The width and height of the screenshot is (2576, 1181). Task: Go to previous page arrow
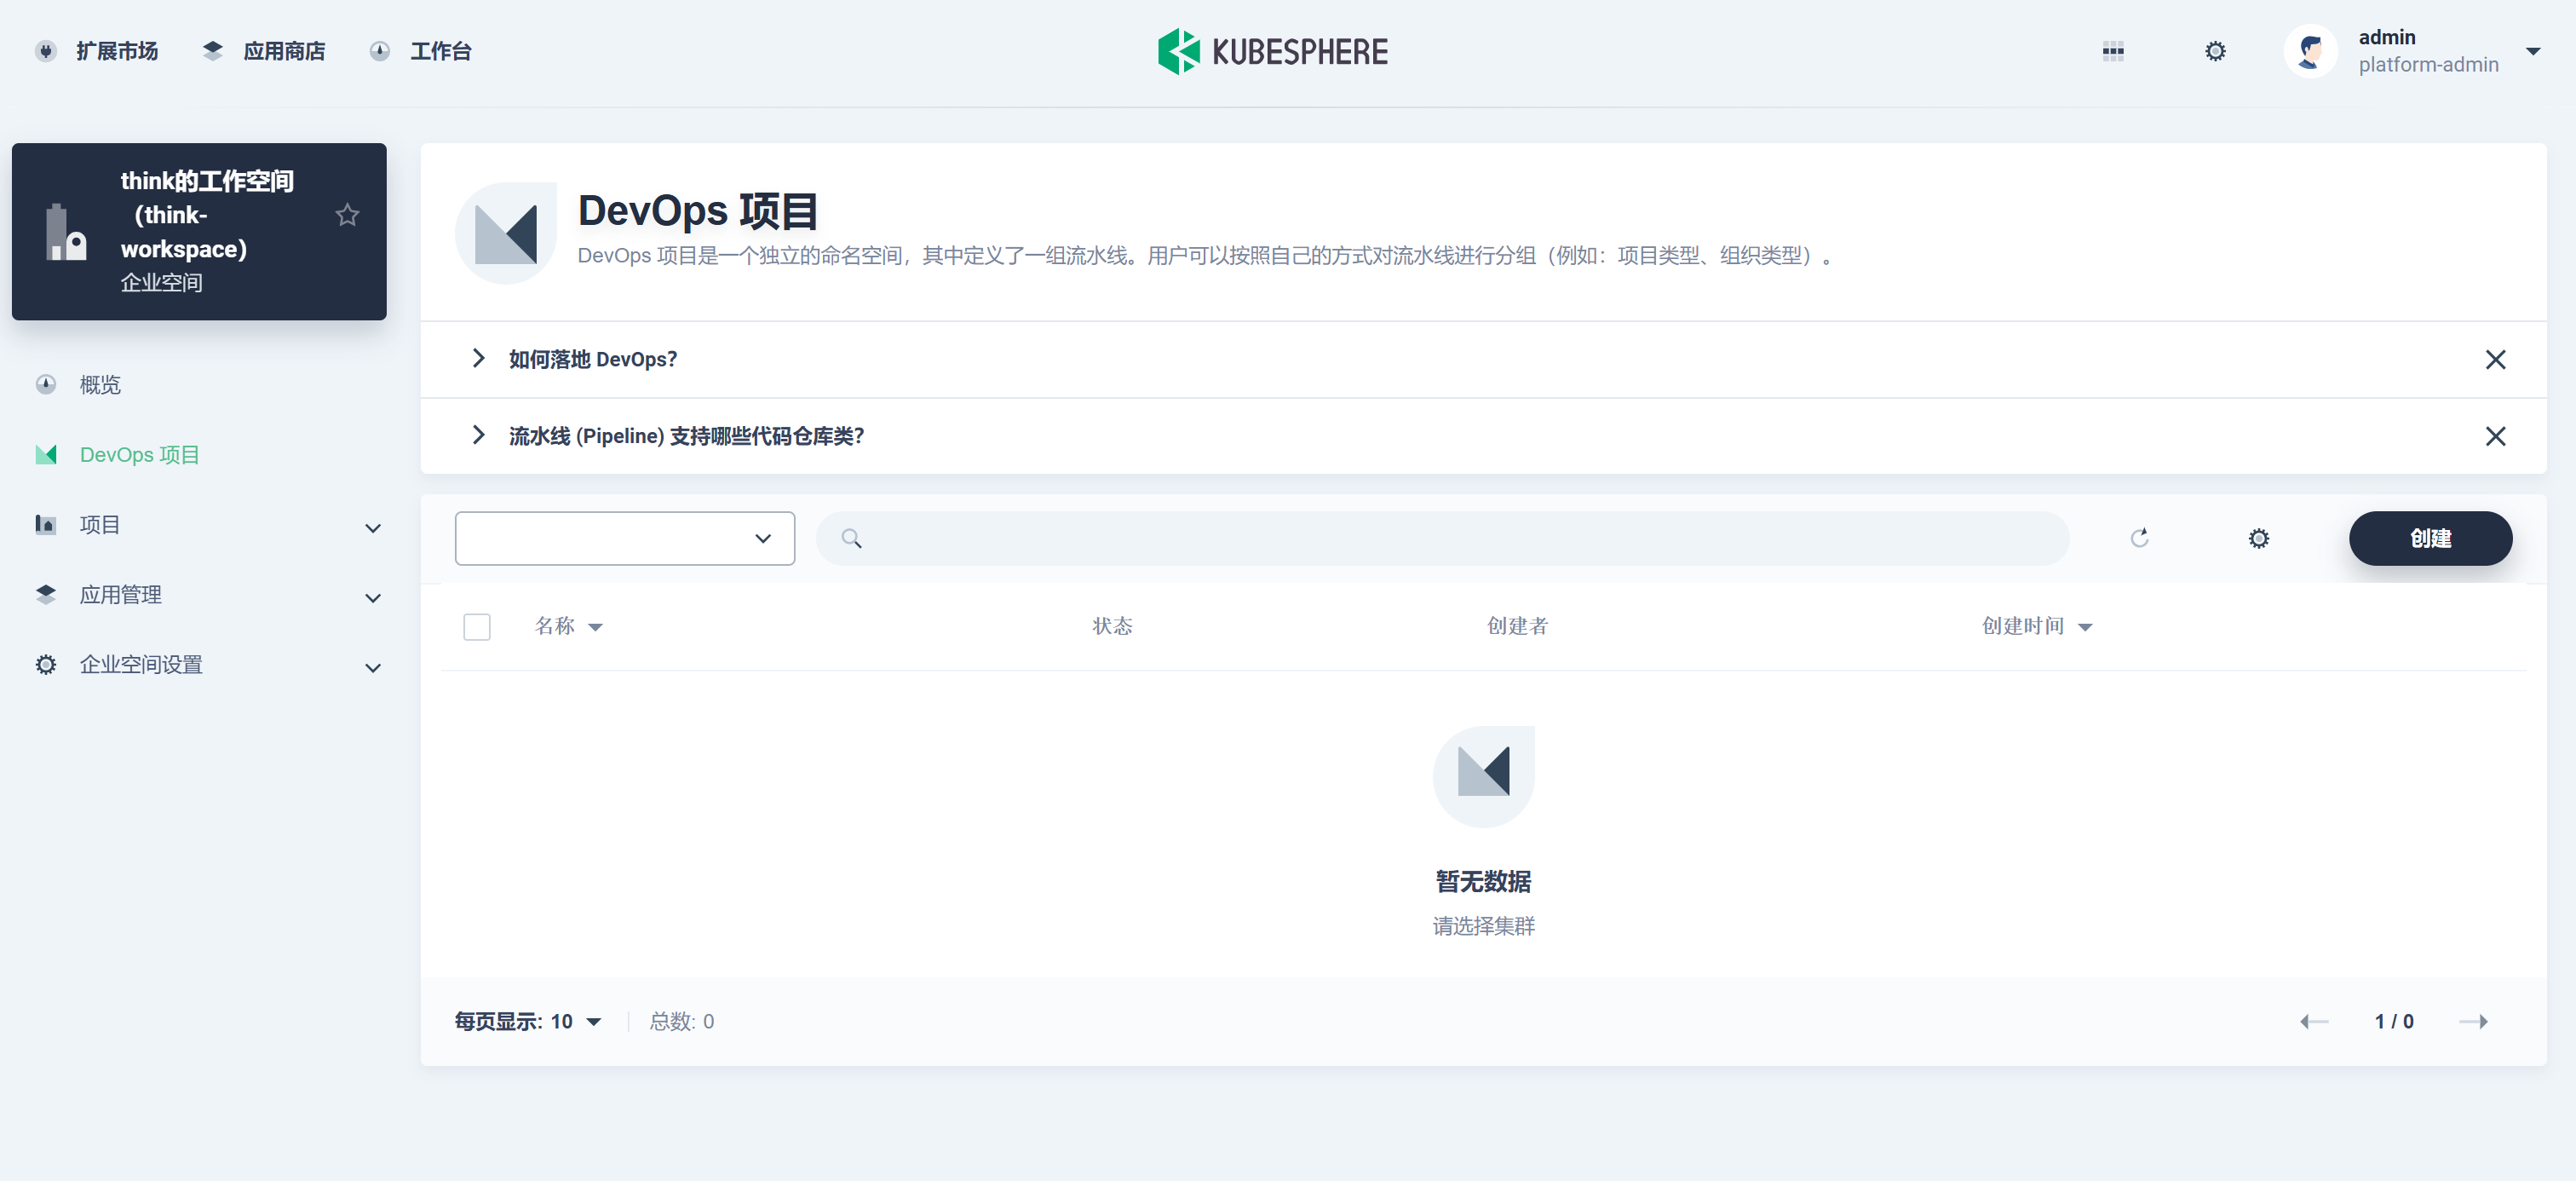pos(2314,1021)
